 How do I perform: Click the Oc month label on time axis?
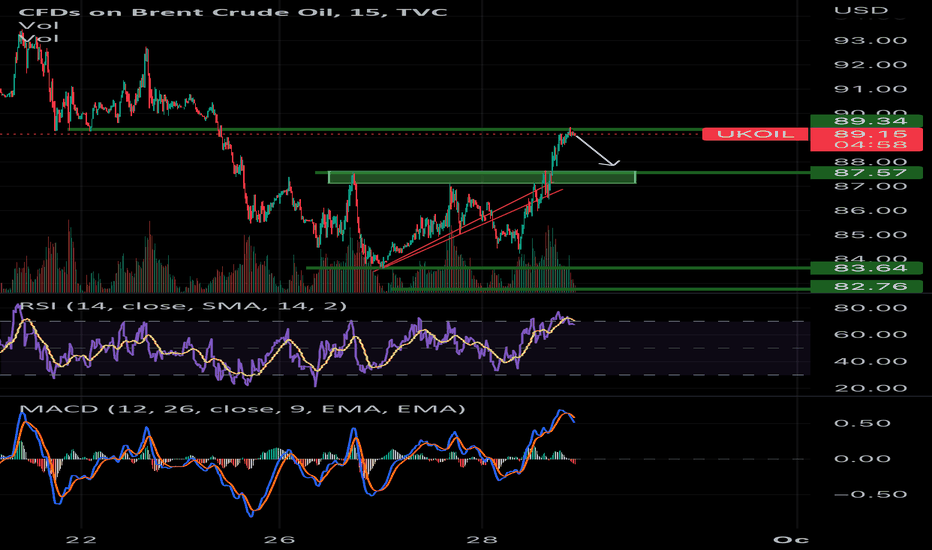pos(791,539)
